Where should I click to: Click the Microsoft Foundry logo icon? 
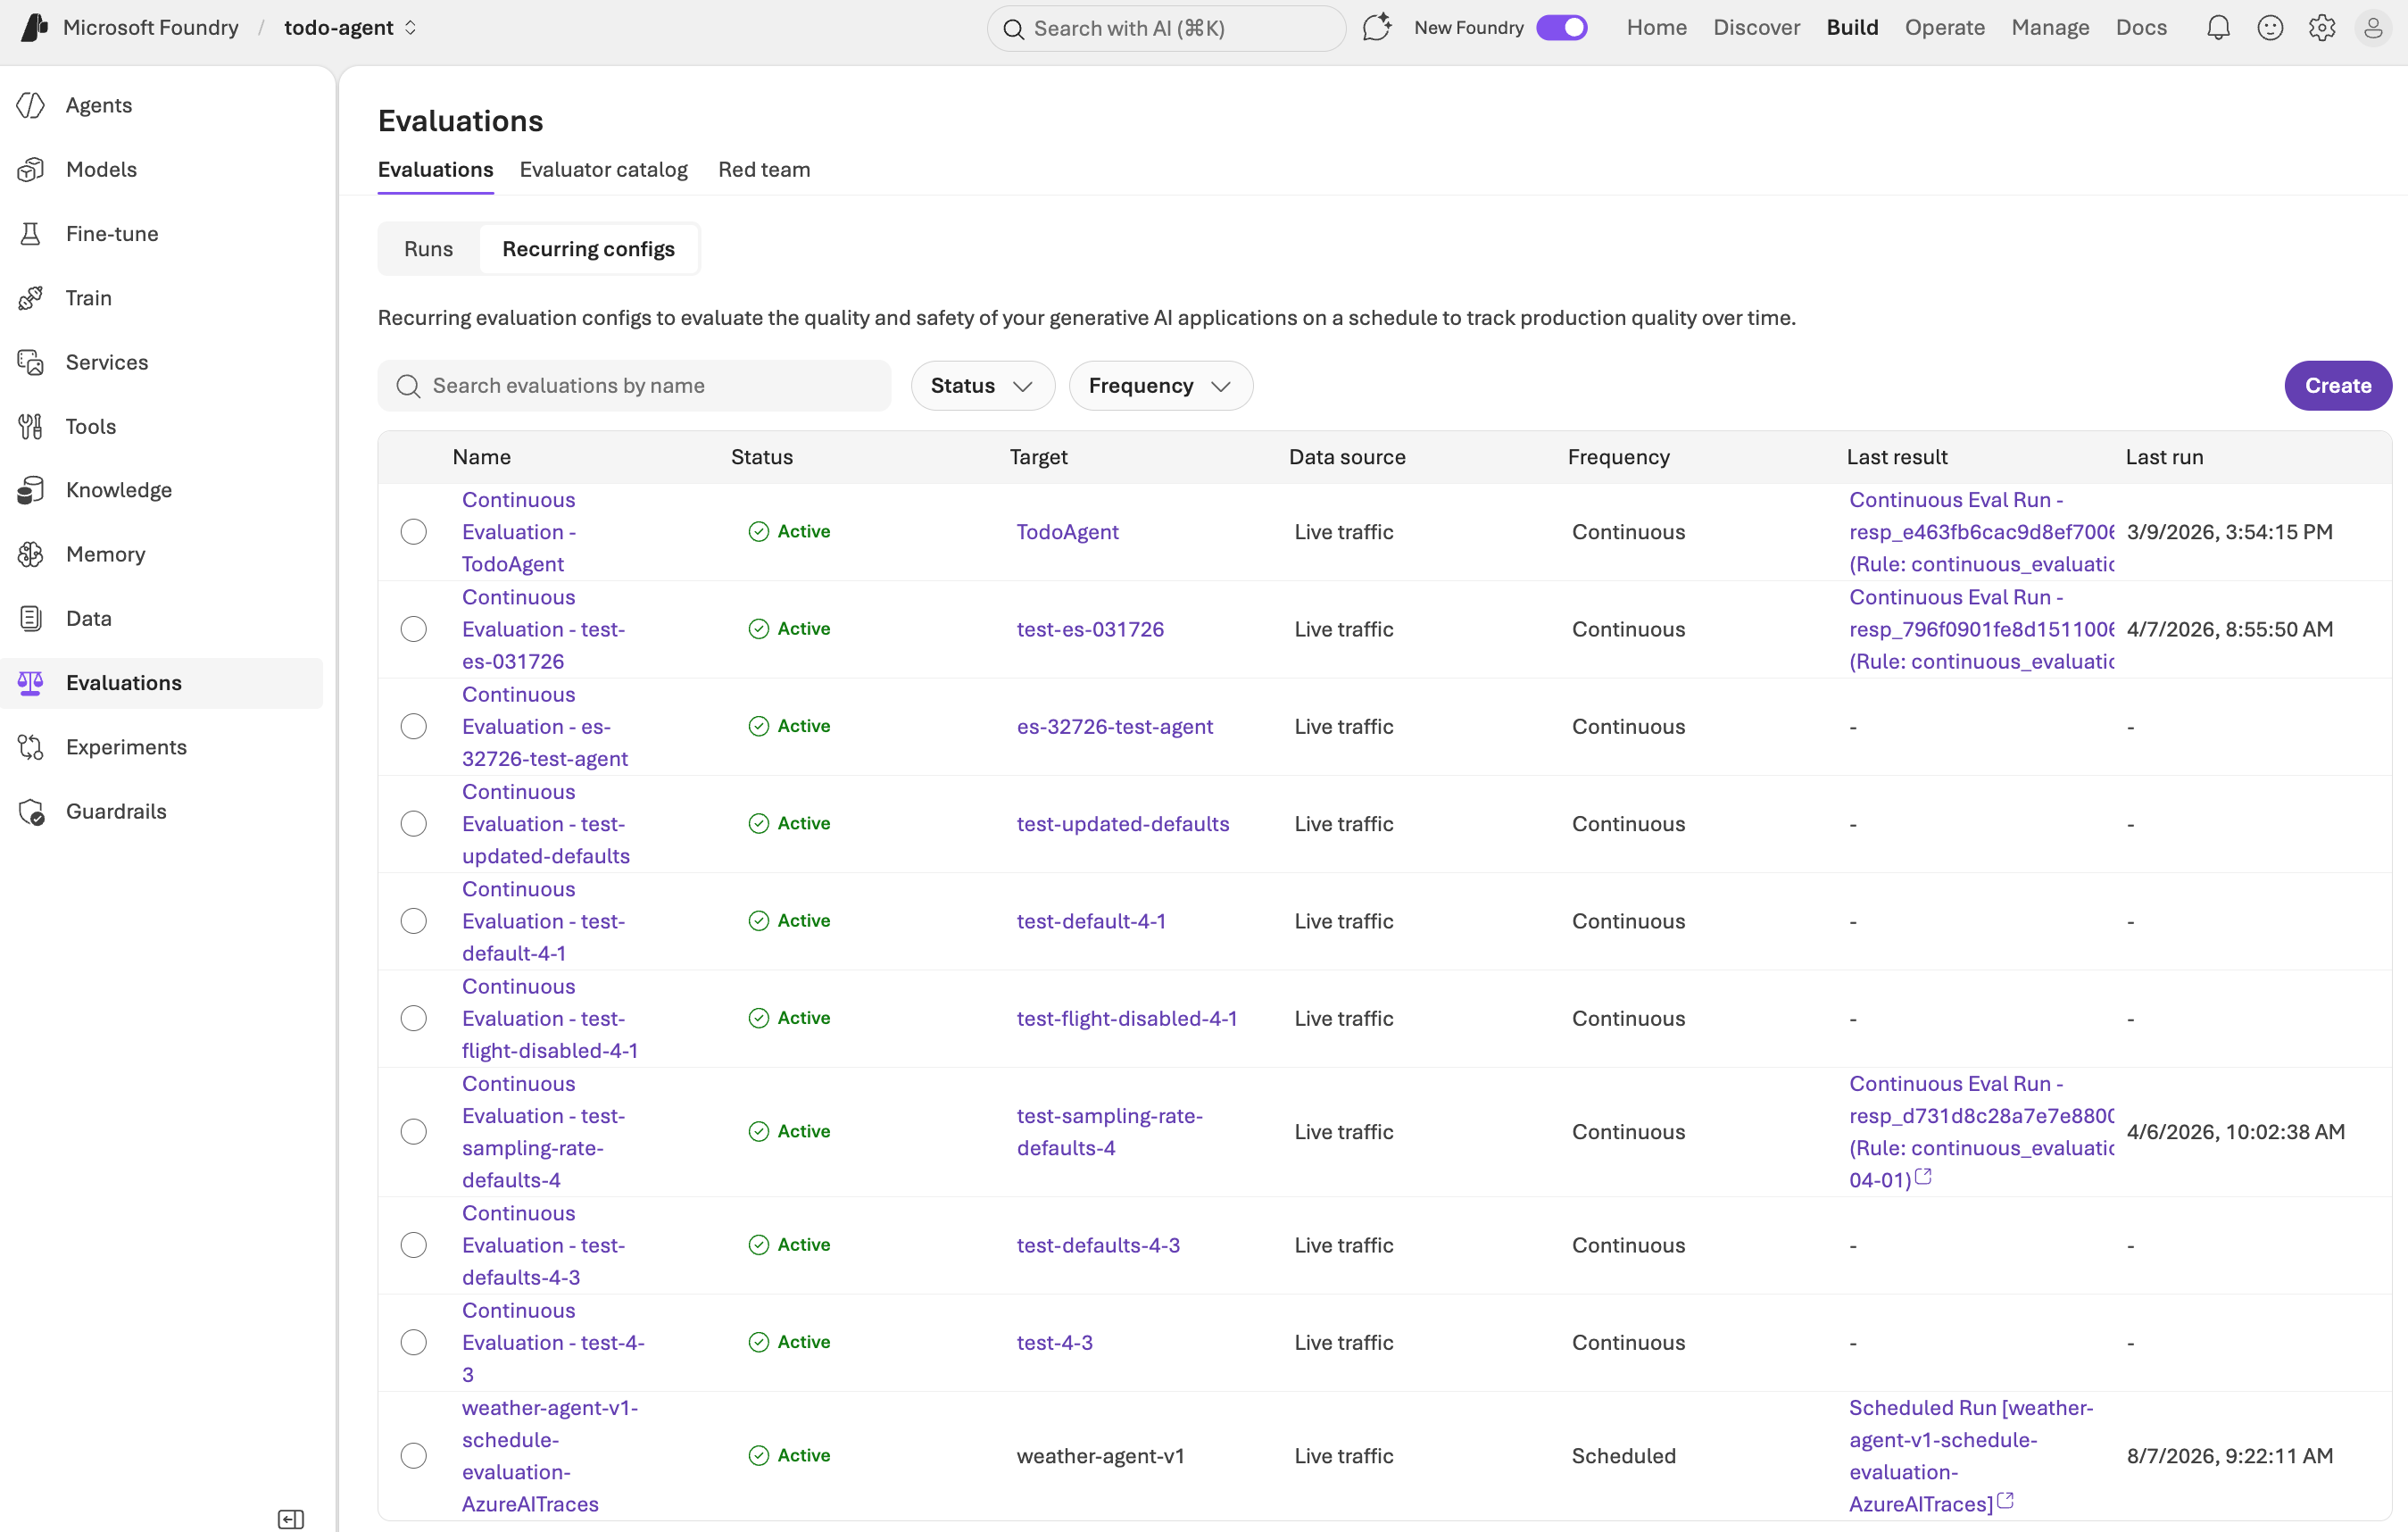34,27
